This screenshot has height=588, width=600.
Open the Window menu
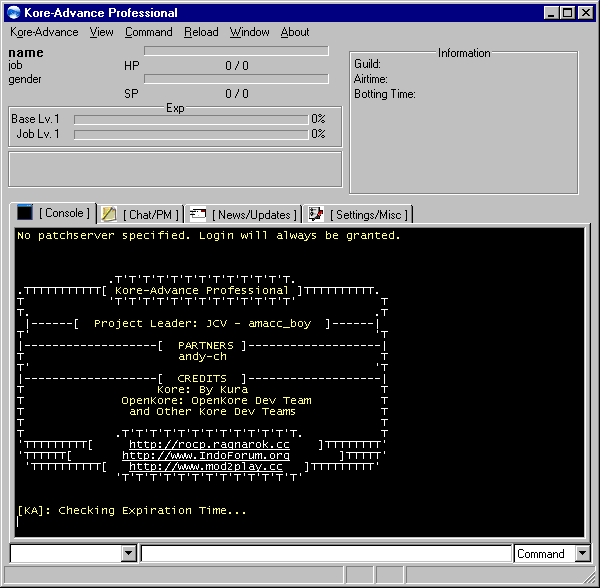tap(249, 32)
